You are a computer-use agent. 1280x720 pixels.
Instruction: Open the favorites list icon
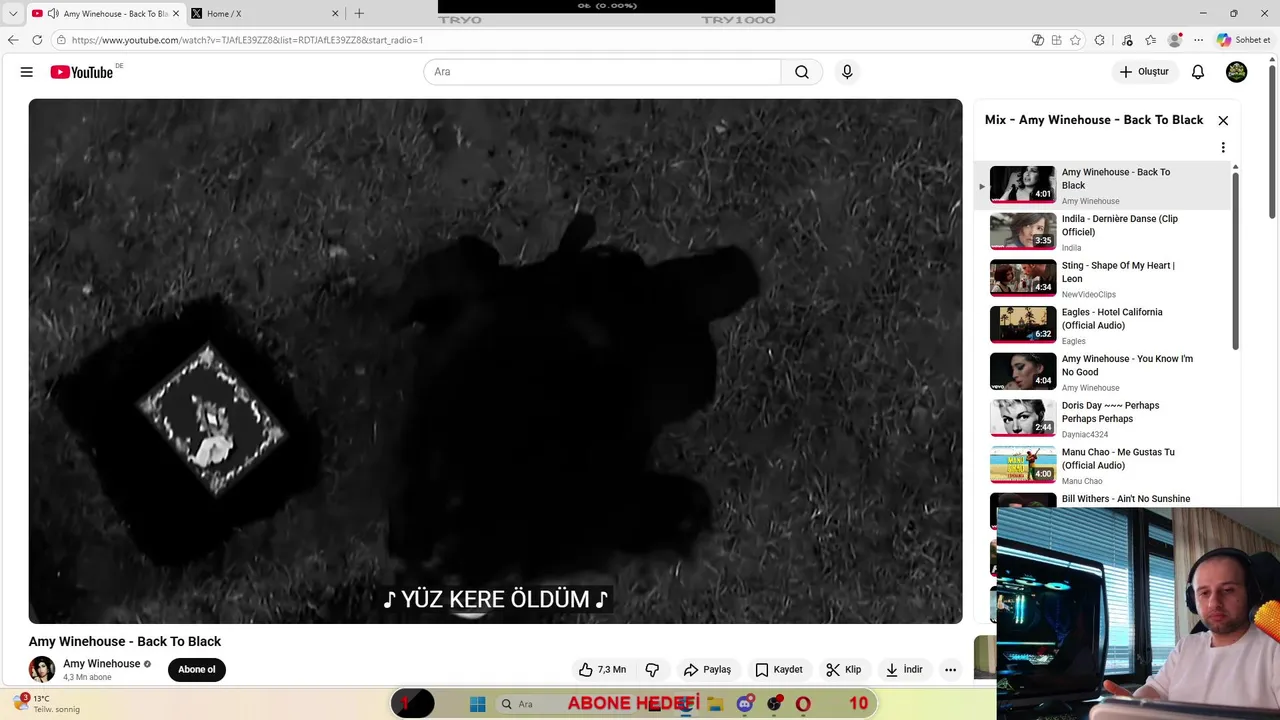(x=1151, y=40)
